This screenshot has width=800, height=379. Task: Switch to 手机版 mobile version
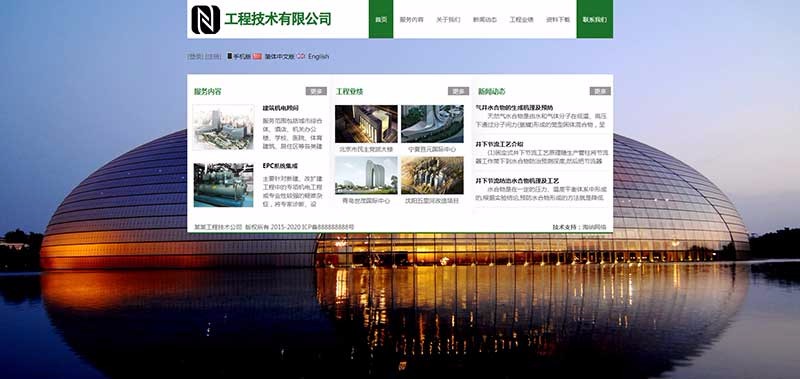(x=242, y=57)
